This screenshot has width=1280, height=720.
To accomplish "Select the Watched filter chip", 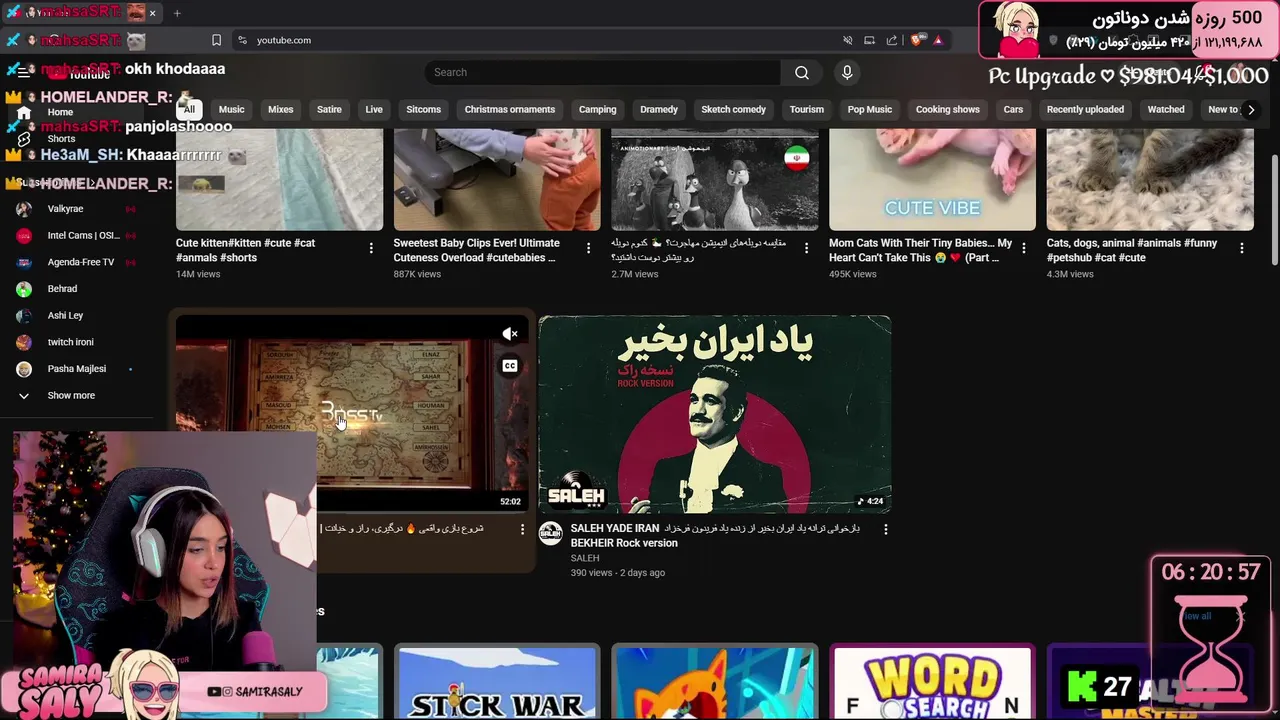I will pyautogui.click(x=1166, y=109).
